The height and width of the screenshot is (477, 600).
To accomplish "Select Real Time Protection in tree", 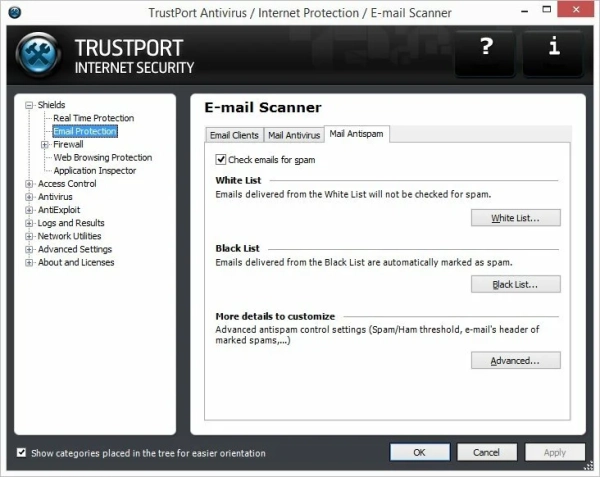I will click(94, 118).
